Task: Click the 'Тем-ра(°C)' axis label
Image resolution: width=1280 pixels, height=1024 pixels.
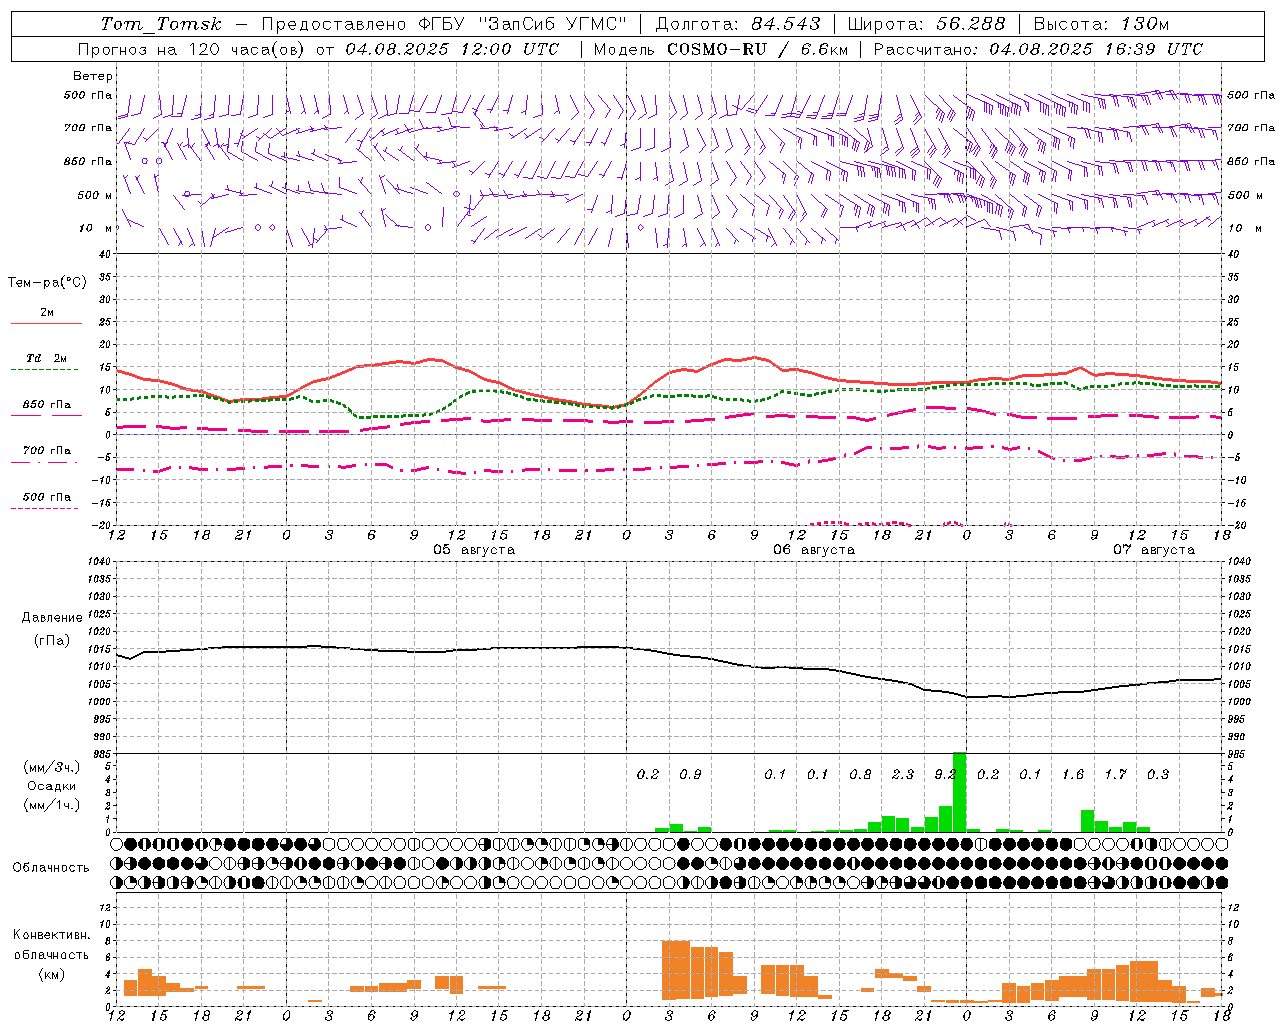Action: (47, 283)
